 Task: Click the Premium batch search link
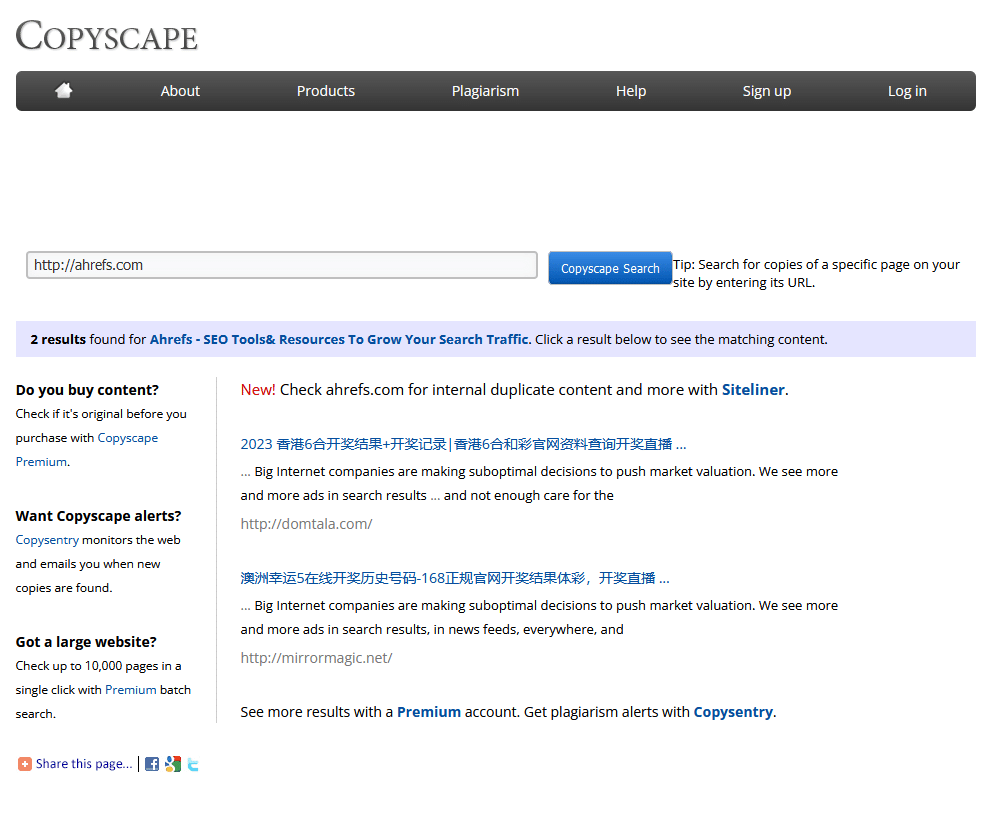click(x=131, y=690)
